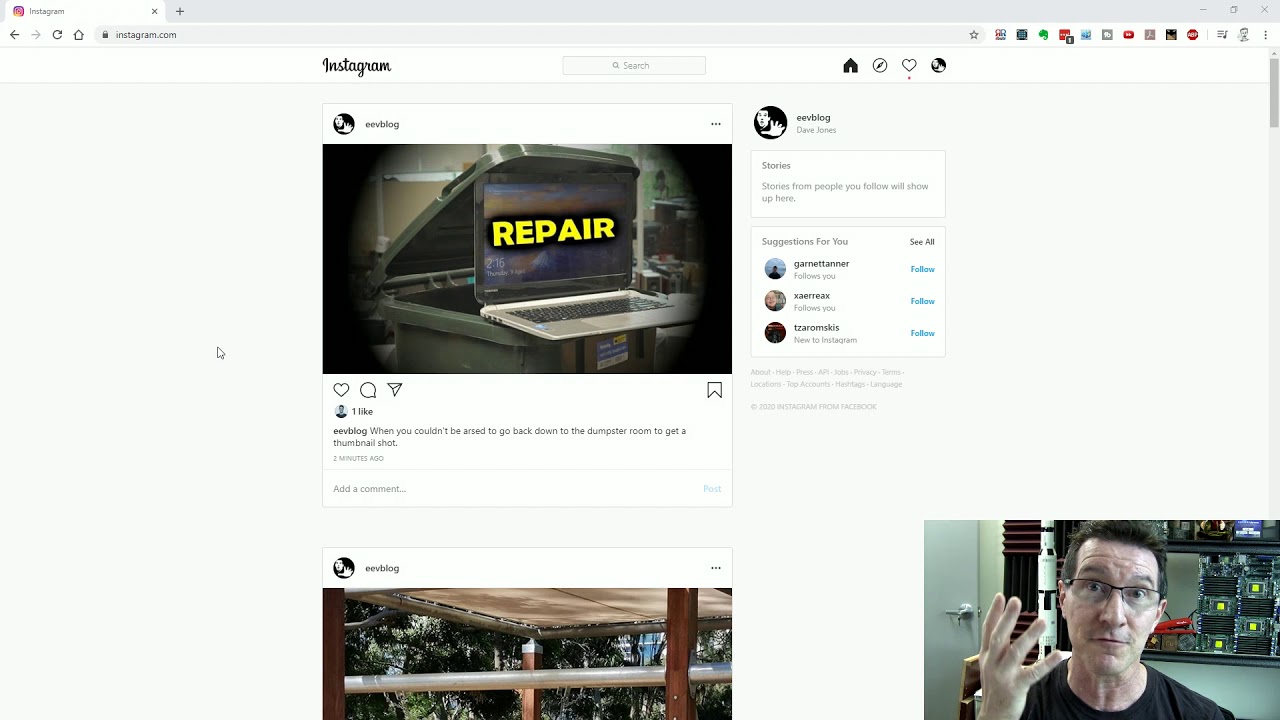Image resolution: width=1280 pixels, height=720 pixels.
Task: Follow garnettanner
Action: [922, 269]
